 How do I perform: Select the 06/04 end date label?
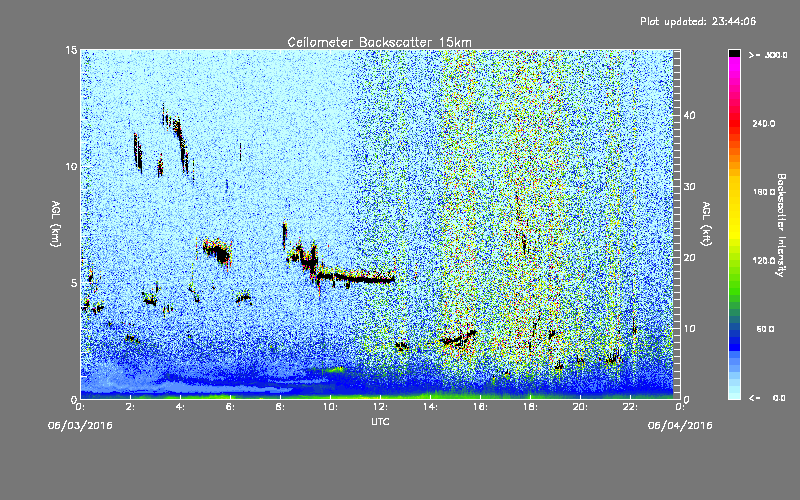680,426
